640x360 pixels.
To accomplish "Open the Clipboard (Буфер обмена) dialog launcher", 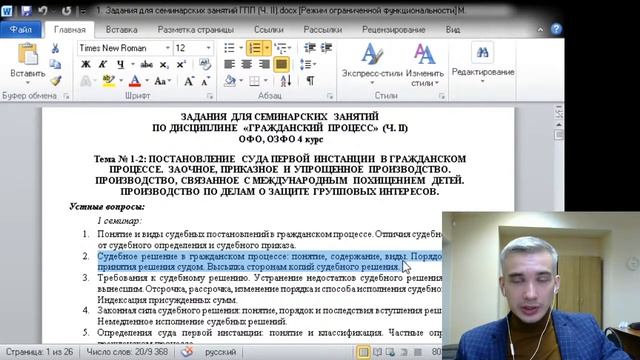I will click(x=66, y=96).
